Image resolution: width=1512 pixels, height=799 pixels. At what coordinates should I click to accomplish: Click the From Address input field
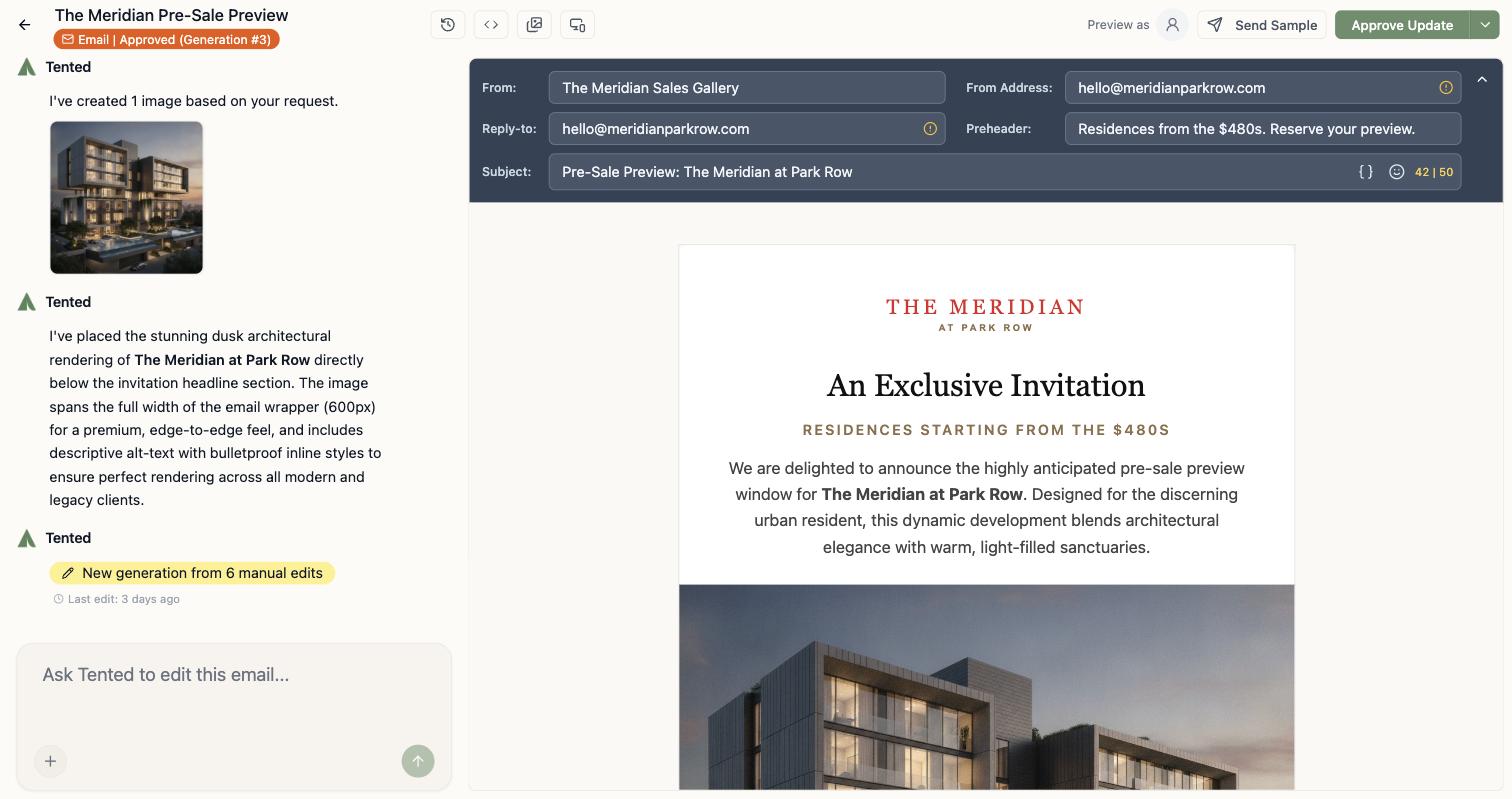(x=1263, y=88)
